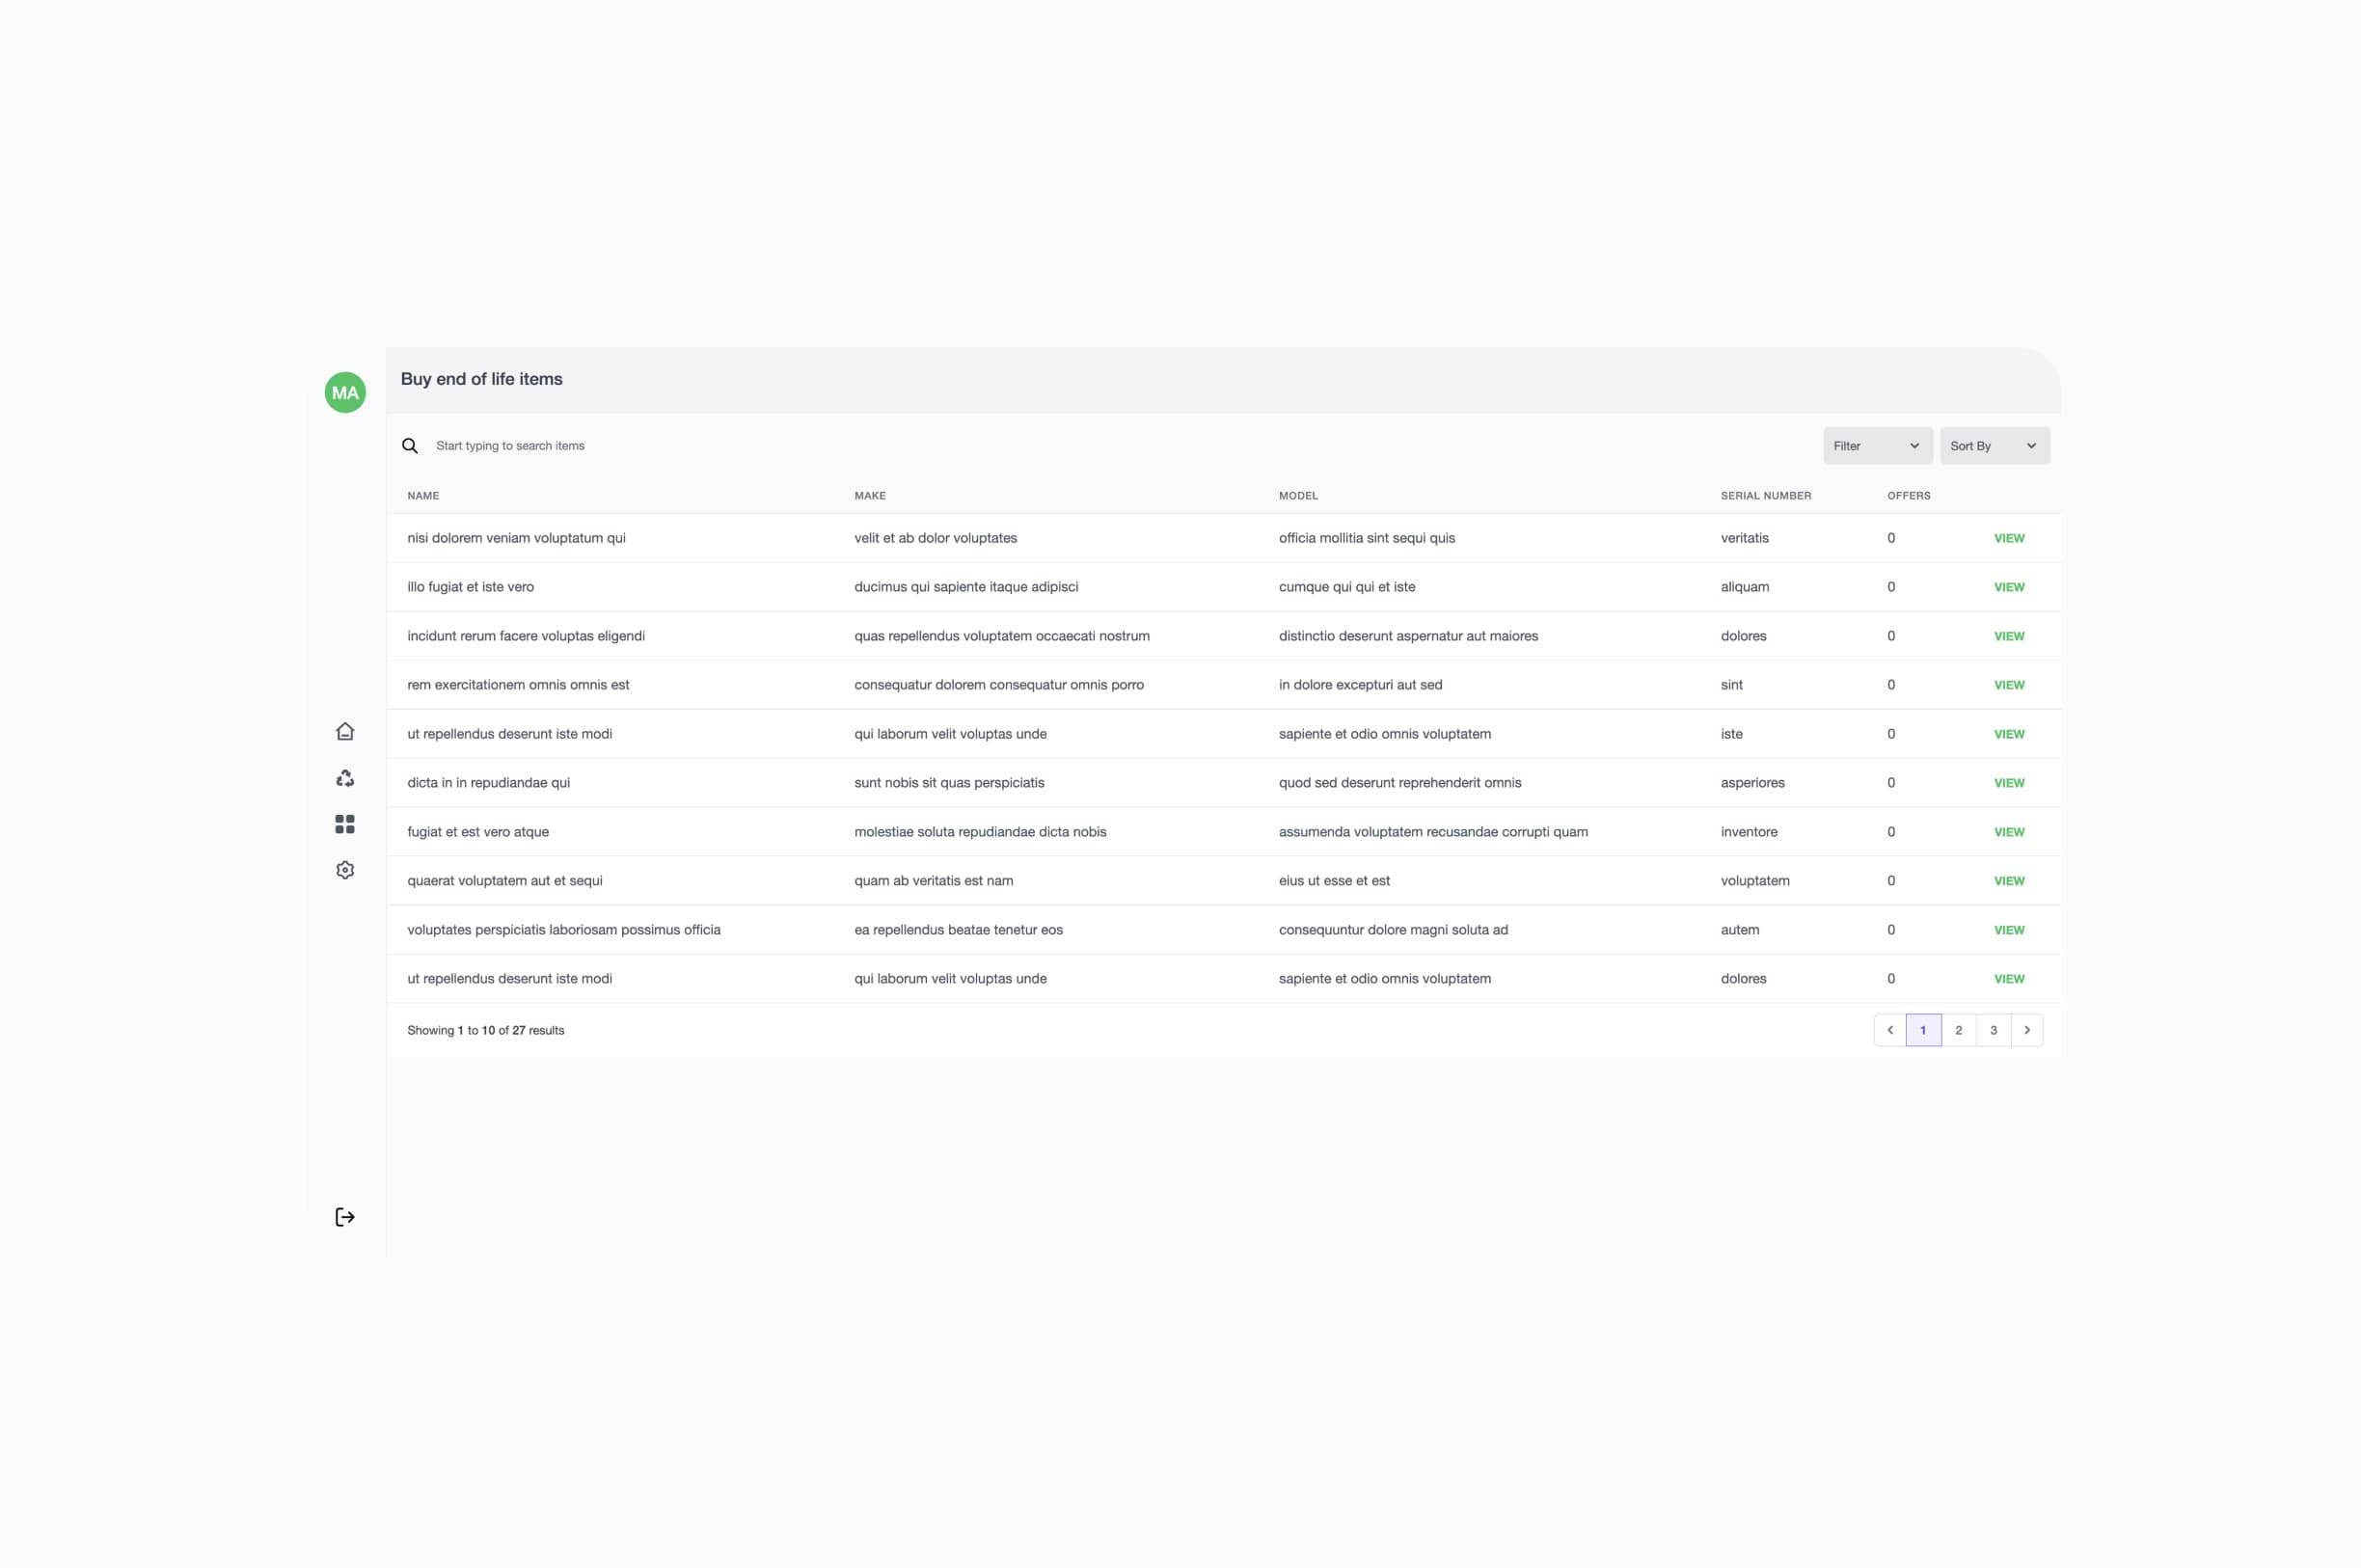The image size is (2361, 1568).
Task: Click model 'consequuntur dolore magni soluta ad'
Action: click(1393, 930)
